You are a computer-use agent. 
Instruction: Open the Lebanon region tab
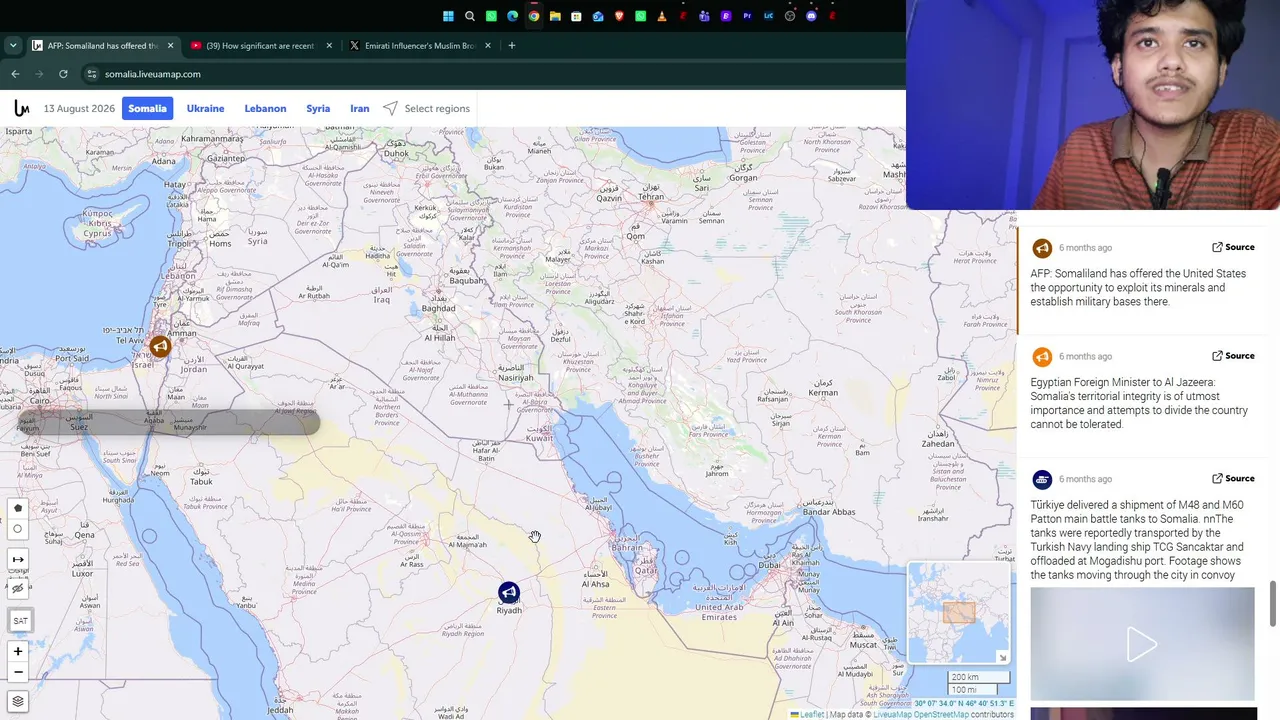265,108
